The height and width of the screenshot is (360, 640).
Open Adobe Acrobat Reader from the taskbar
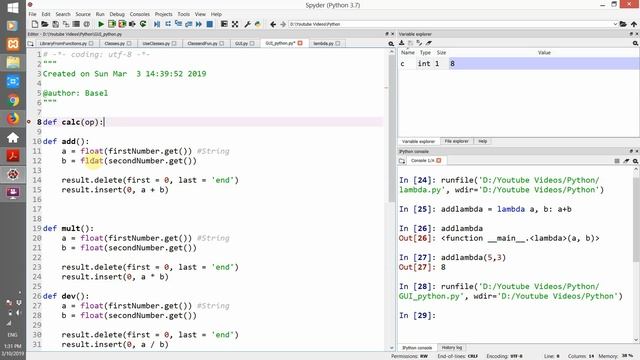[x=13, y=156]
